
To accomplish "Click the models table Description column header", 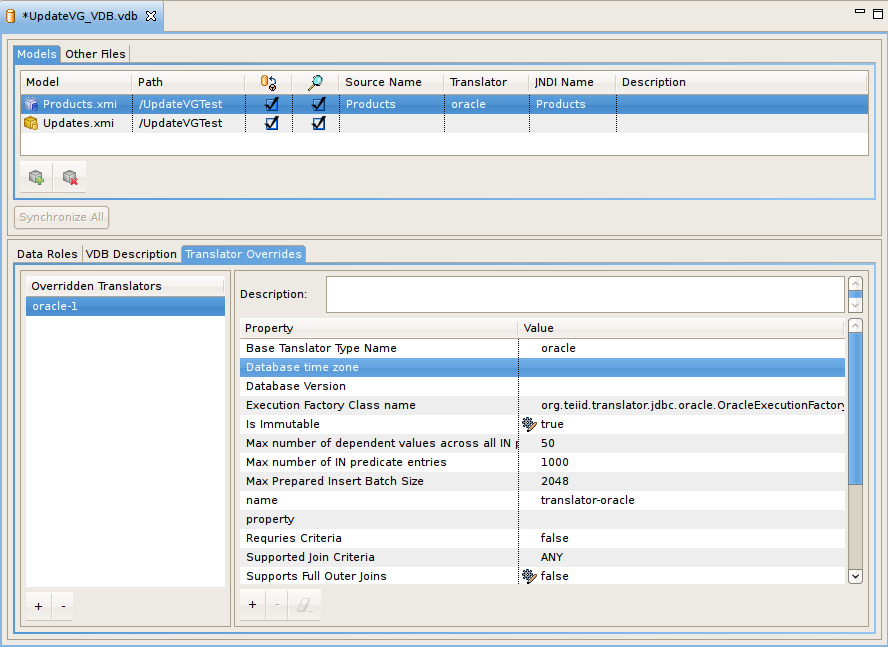I will (x=741, y=82).
